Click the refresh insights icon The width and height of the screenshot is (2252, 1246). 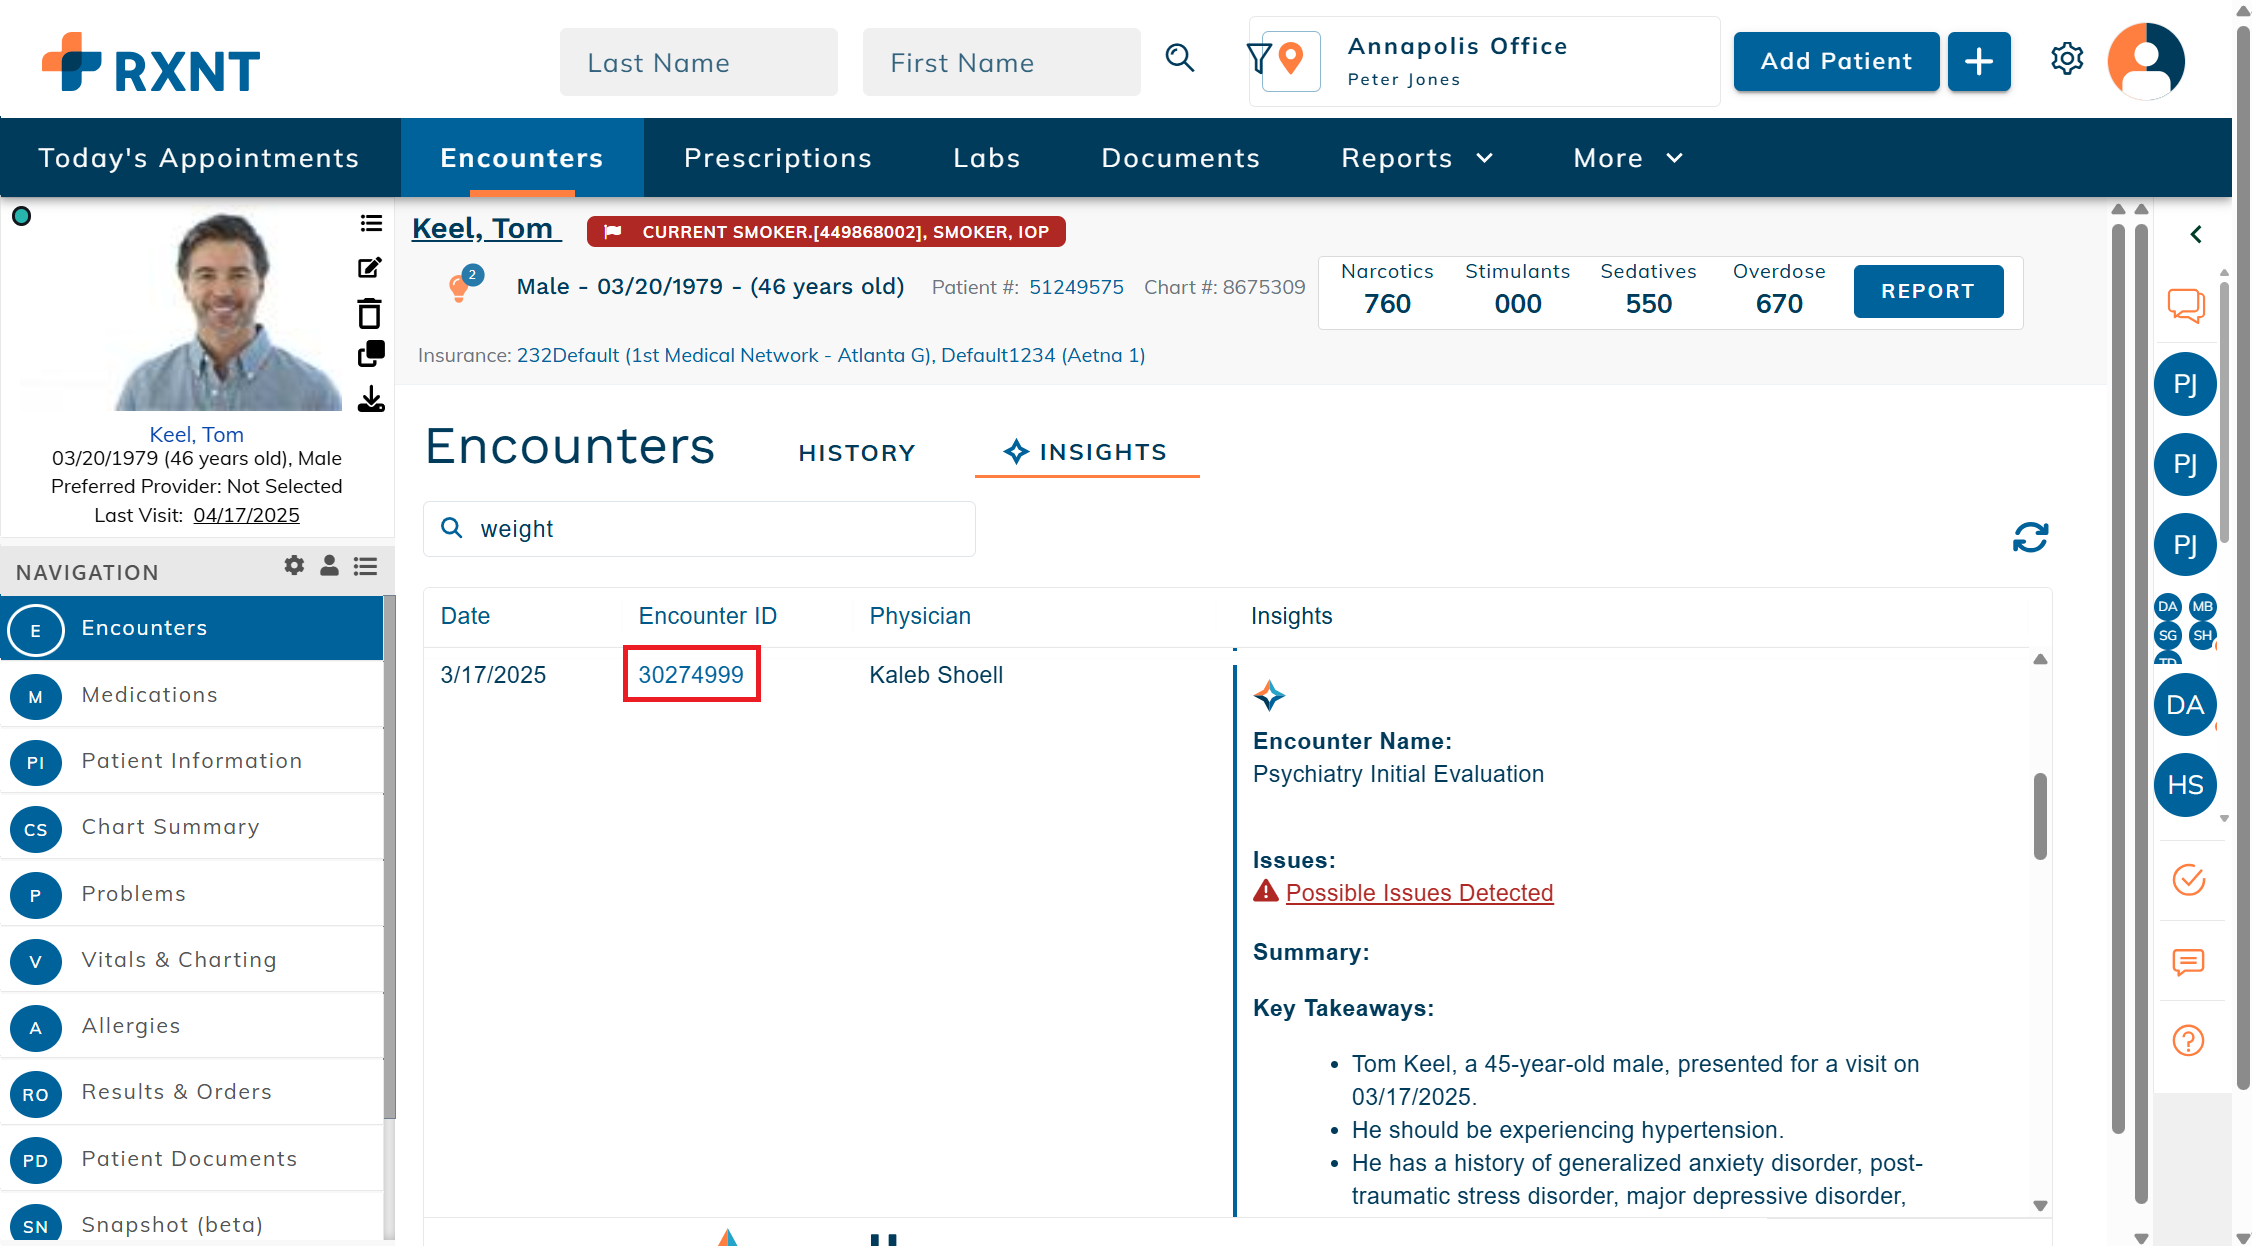tap(2030, 538)
